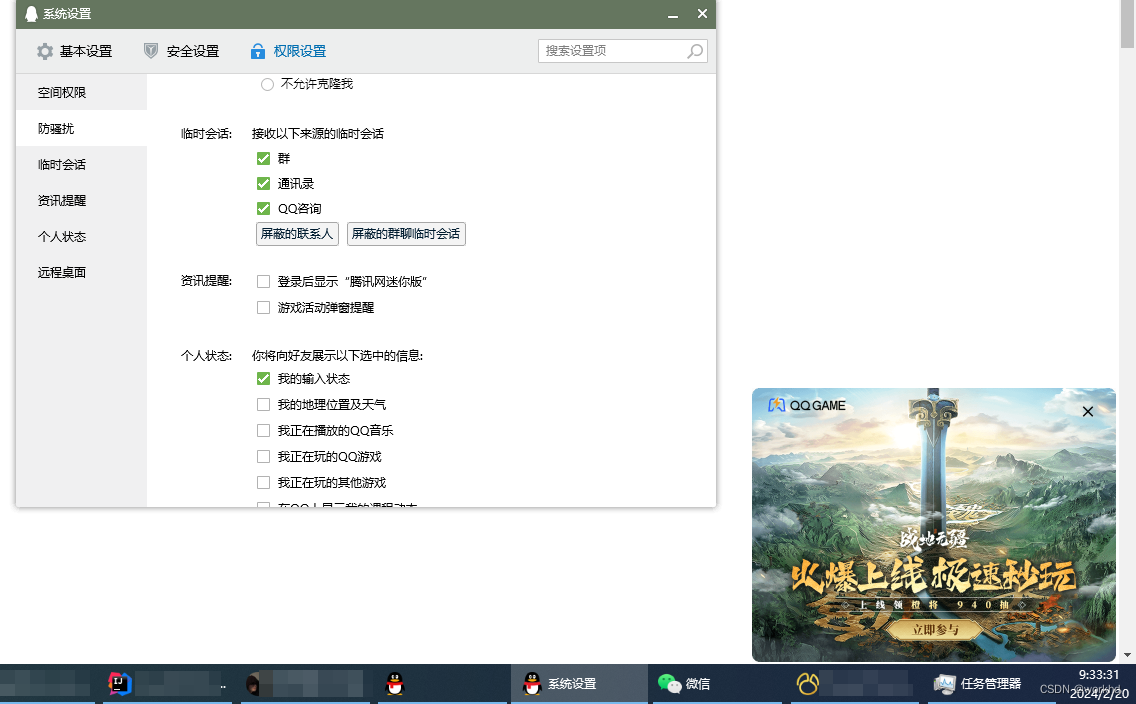Viewport: 1136px width, 704px height.
Task: Click 立即参与 button in game ad
Action: click(935, 629)
